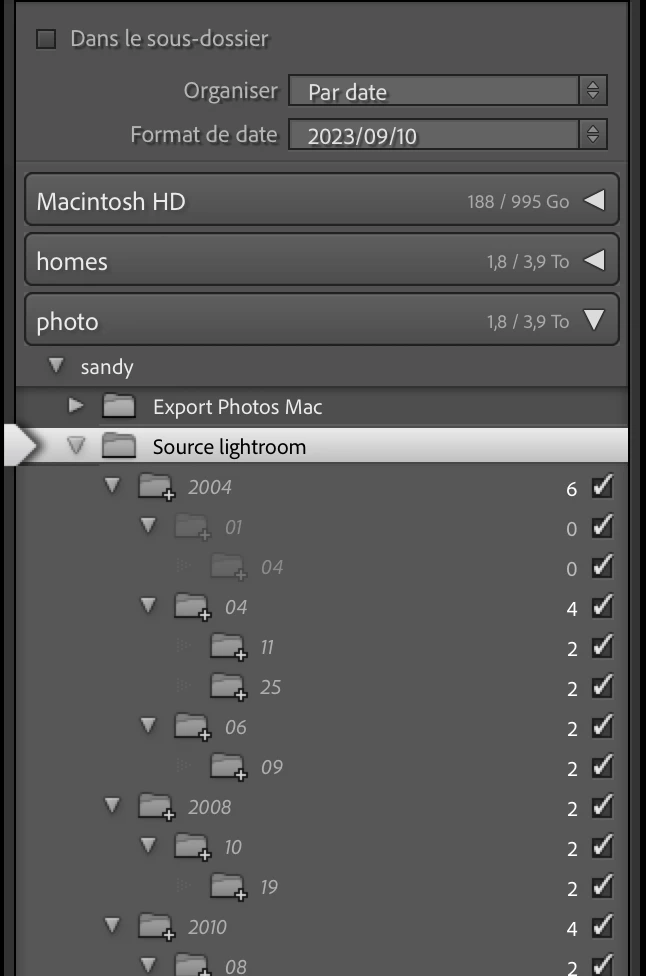646x976 pixels.
Task: Click the 2008 folder icon with plus
Action: point(156,807)
